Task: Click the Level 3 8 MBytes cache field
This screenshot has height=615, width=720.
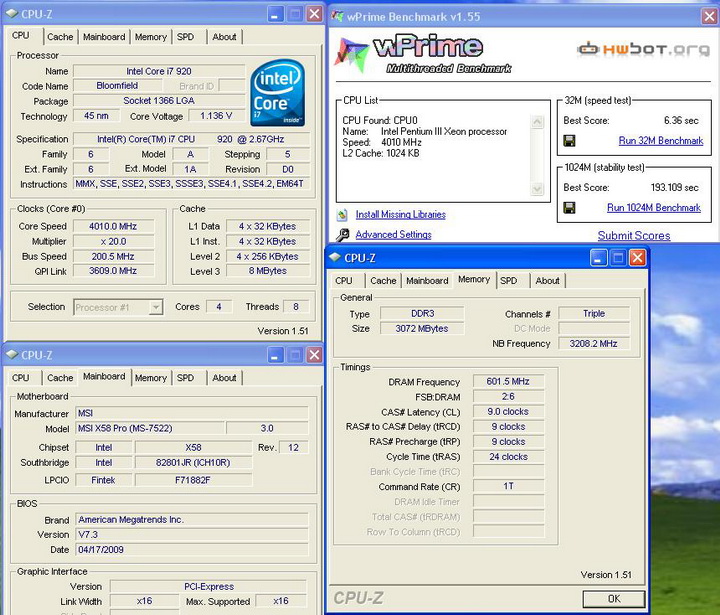Action: click(268, 271)
